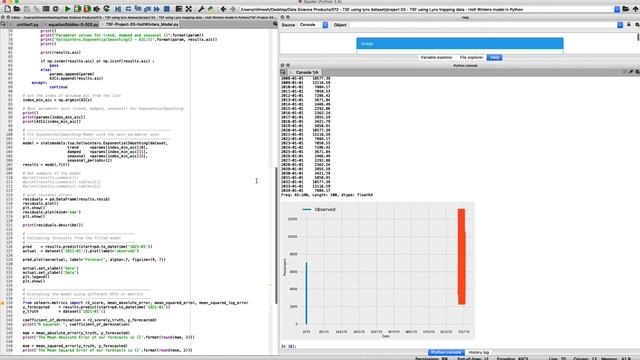Click the red forecast bar in plot
Viewport: 640px width, 360px height.
[x=461, y=256]
